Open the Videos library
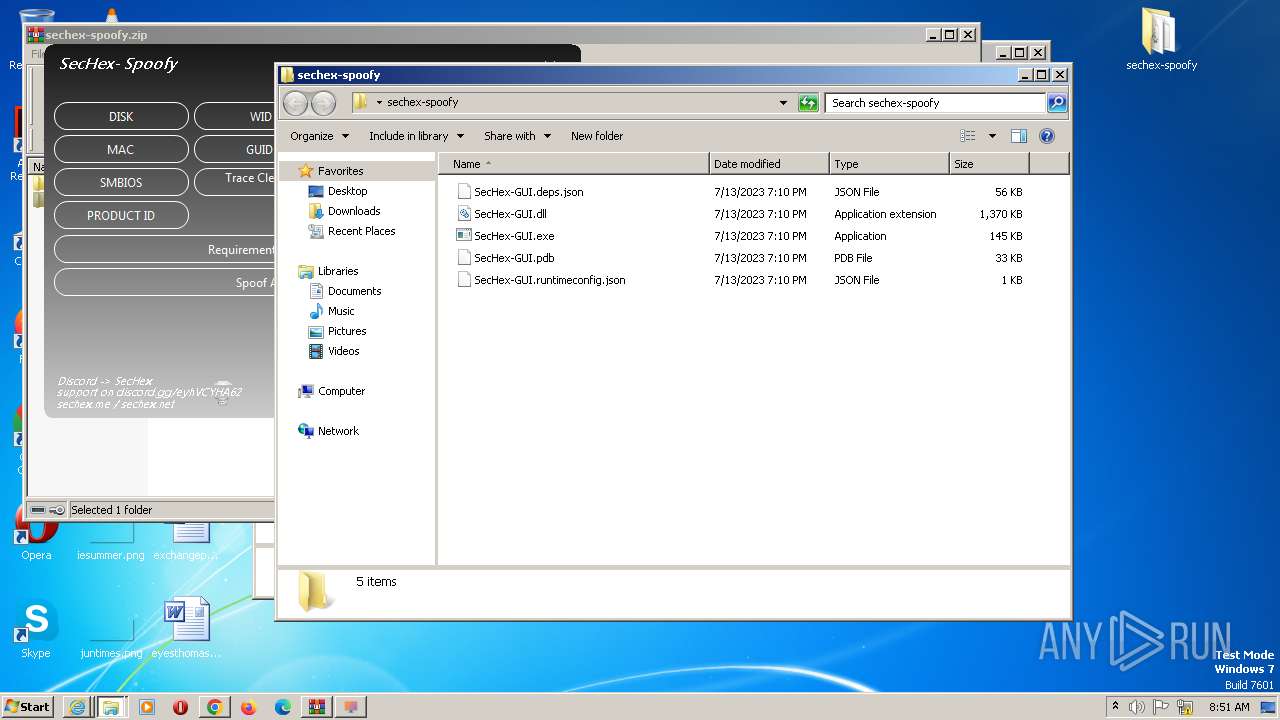This screenshot has width=1280, height=720. point(343,351)
